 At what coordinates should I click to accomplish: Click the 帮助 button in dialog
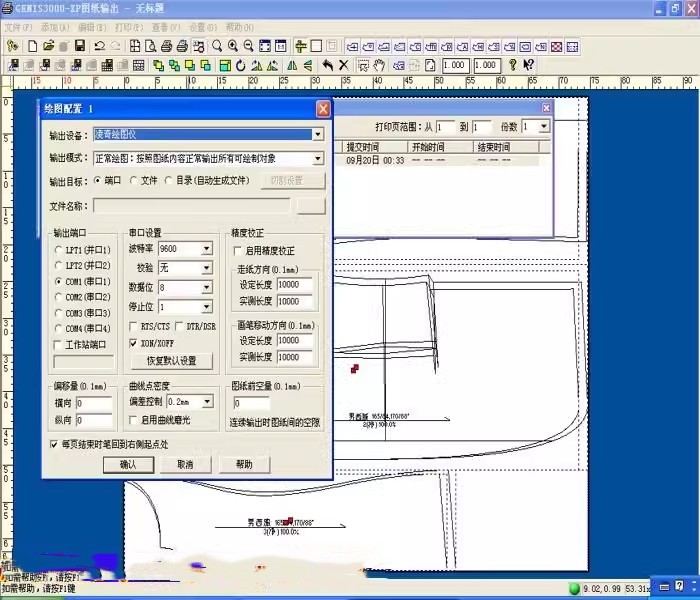point(244,465)
